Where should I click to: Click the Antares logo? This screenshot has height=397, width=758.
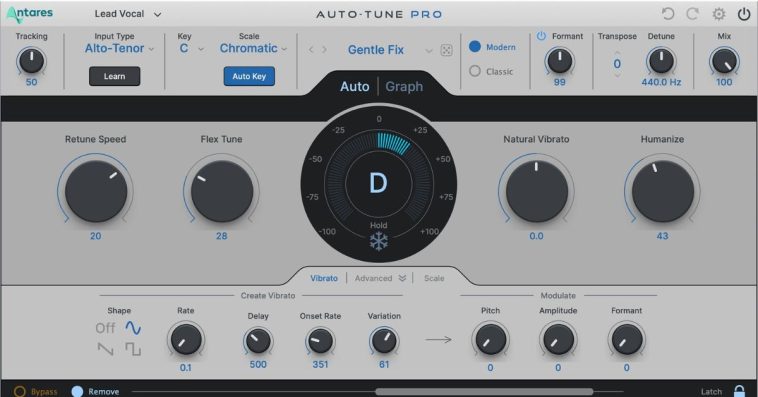29,14
